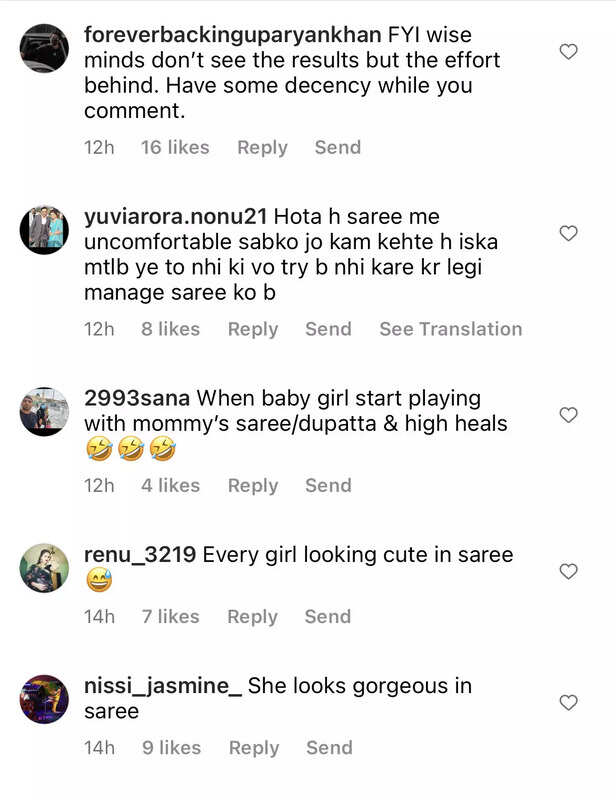
Task: View the 16 likes on first comment
Action: tap(175, 147)
